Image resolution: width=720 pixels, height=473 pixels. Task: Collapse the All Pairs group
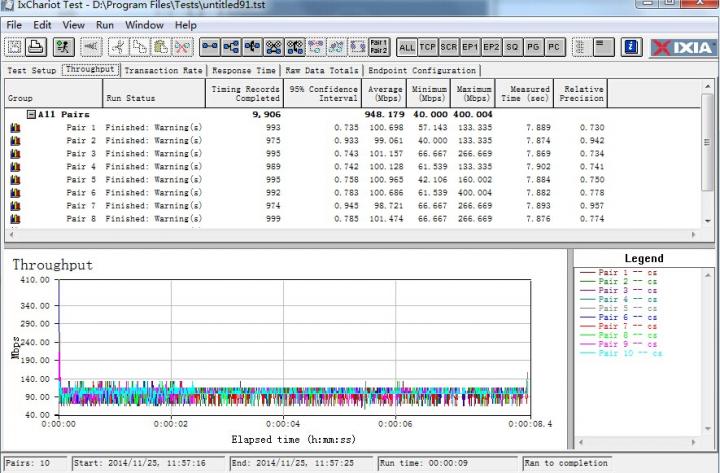(31, 114)
